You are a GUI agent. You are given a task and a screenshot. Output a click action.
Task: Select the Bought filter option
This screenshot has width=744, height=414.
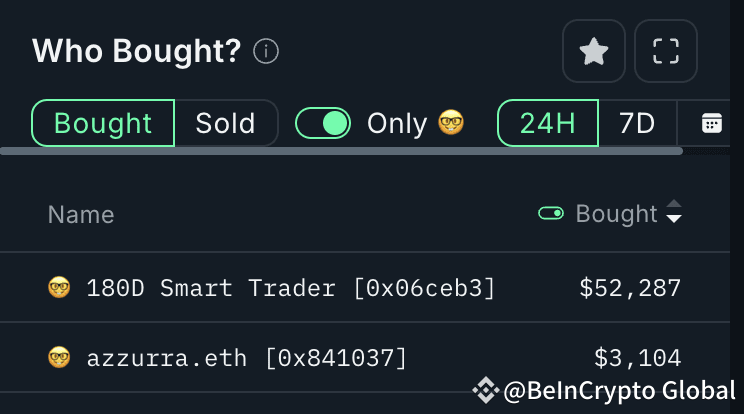pos(103,124)
